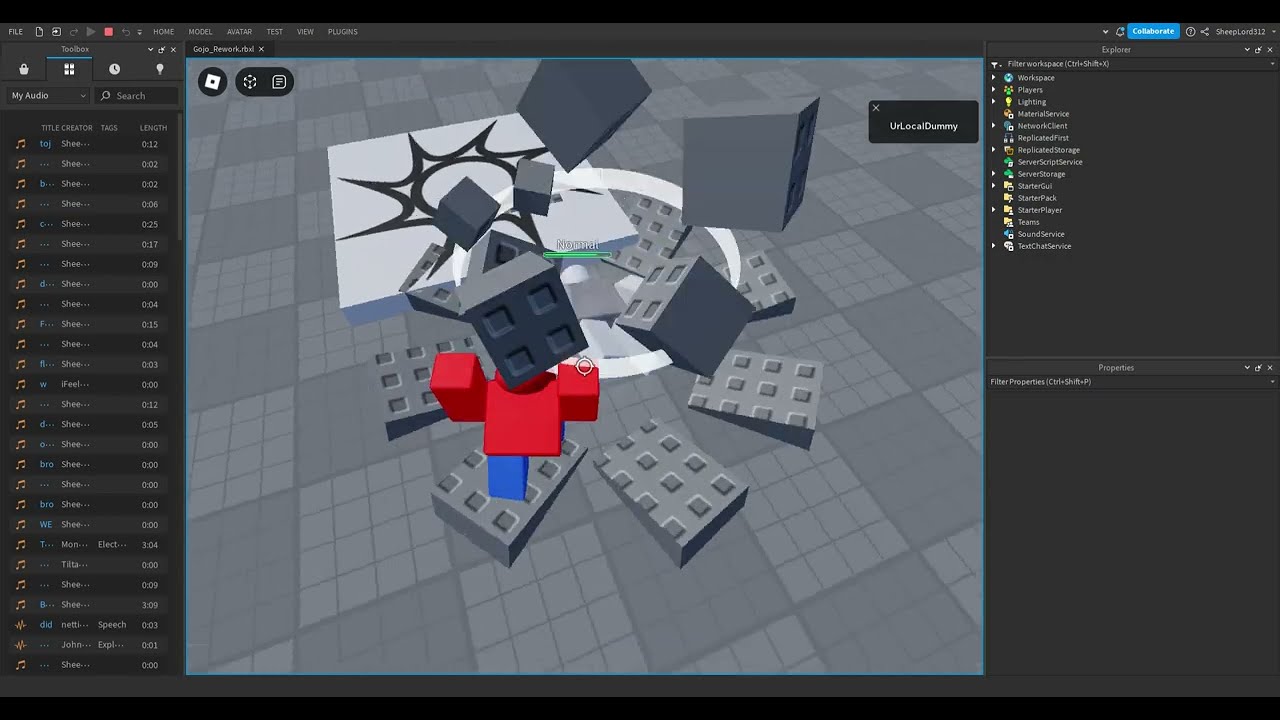Click the viewport chat/notes icon button
Screen dimensions: 1280x720
[279, 82]
